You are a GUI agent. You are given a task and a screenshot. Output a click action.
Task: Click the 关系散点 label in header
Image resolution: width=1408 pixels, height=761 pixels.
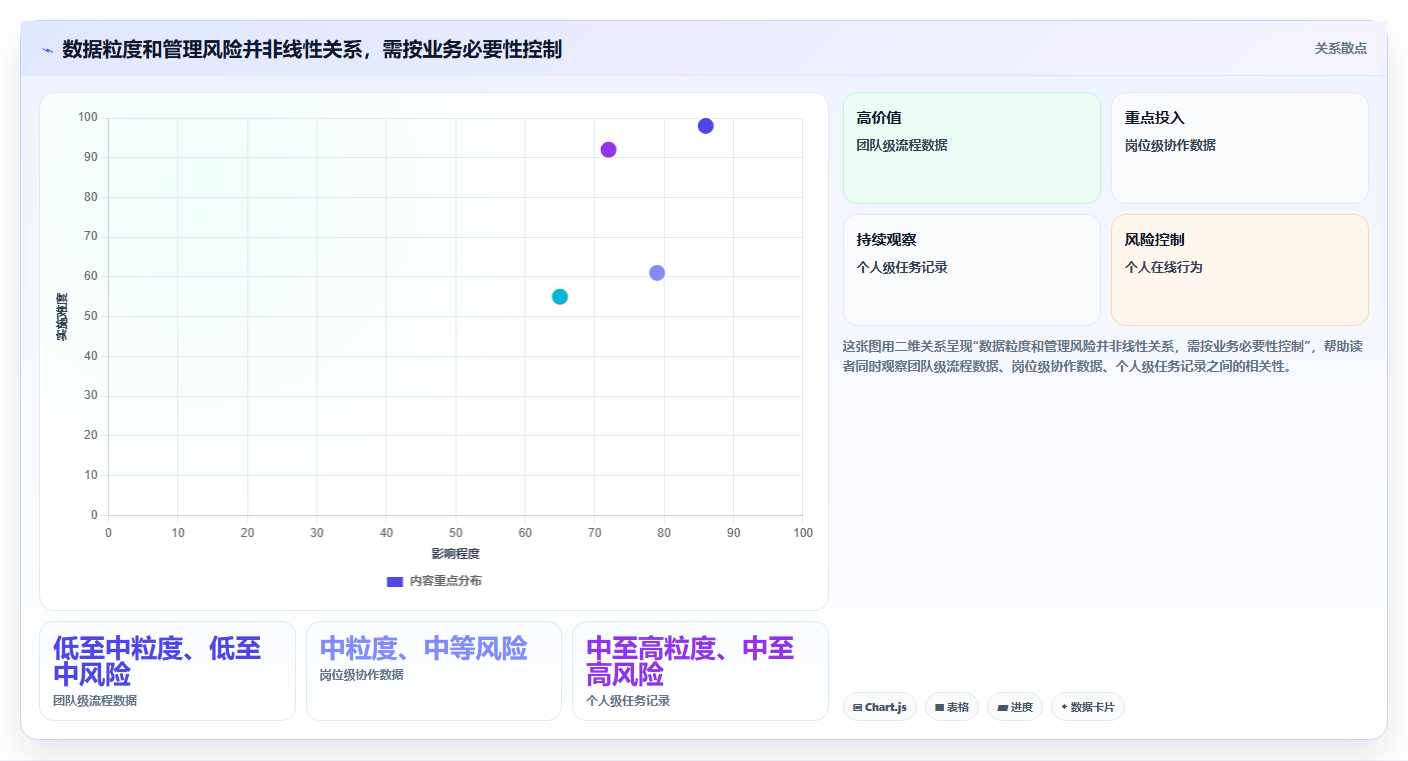[1340, 48]
